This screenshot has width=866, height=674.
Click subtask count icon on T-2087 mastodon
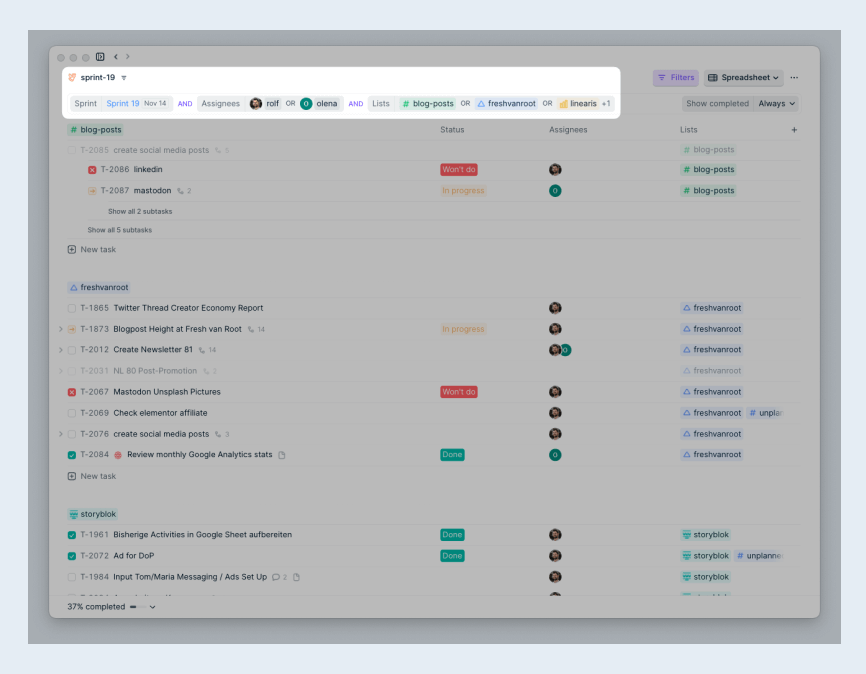pyautogui.click(x=181, y=191)
